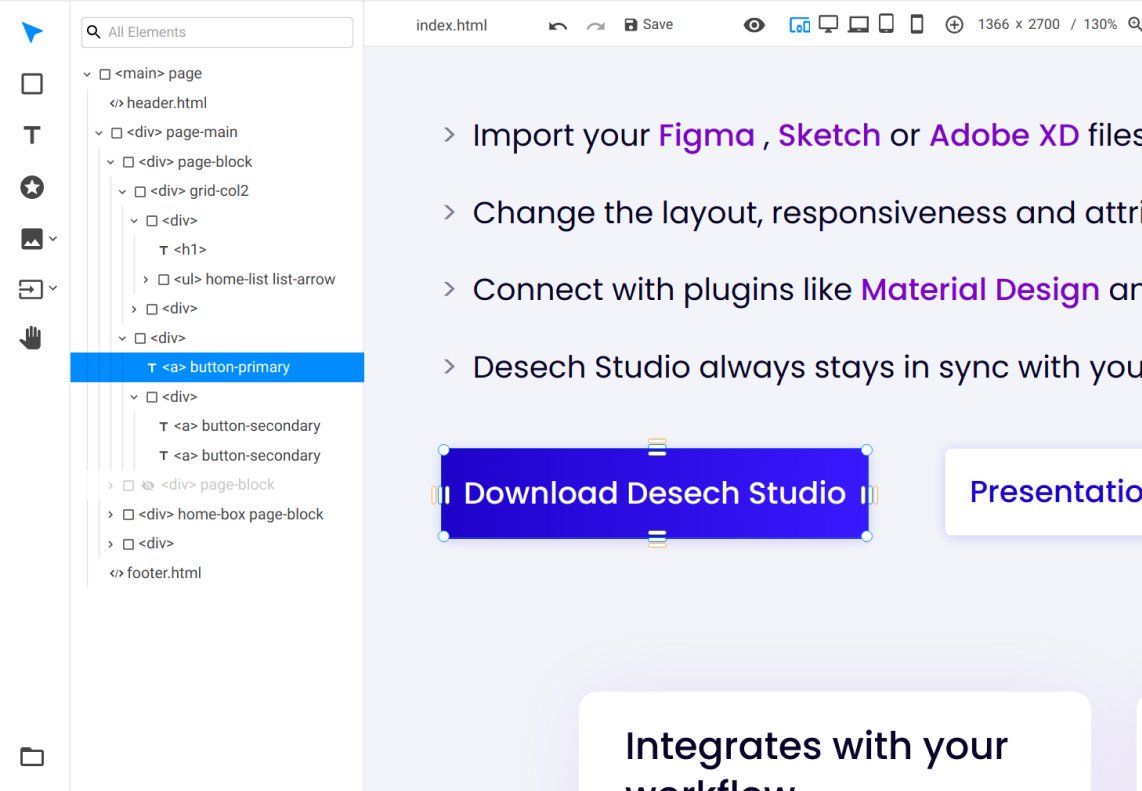Undo the last action
This screenshot has height=791, width=1142.
point(558,25)
